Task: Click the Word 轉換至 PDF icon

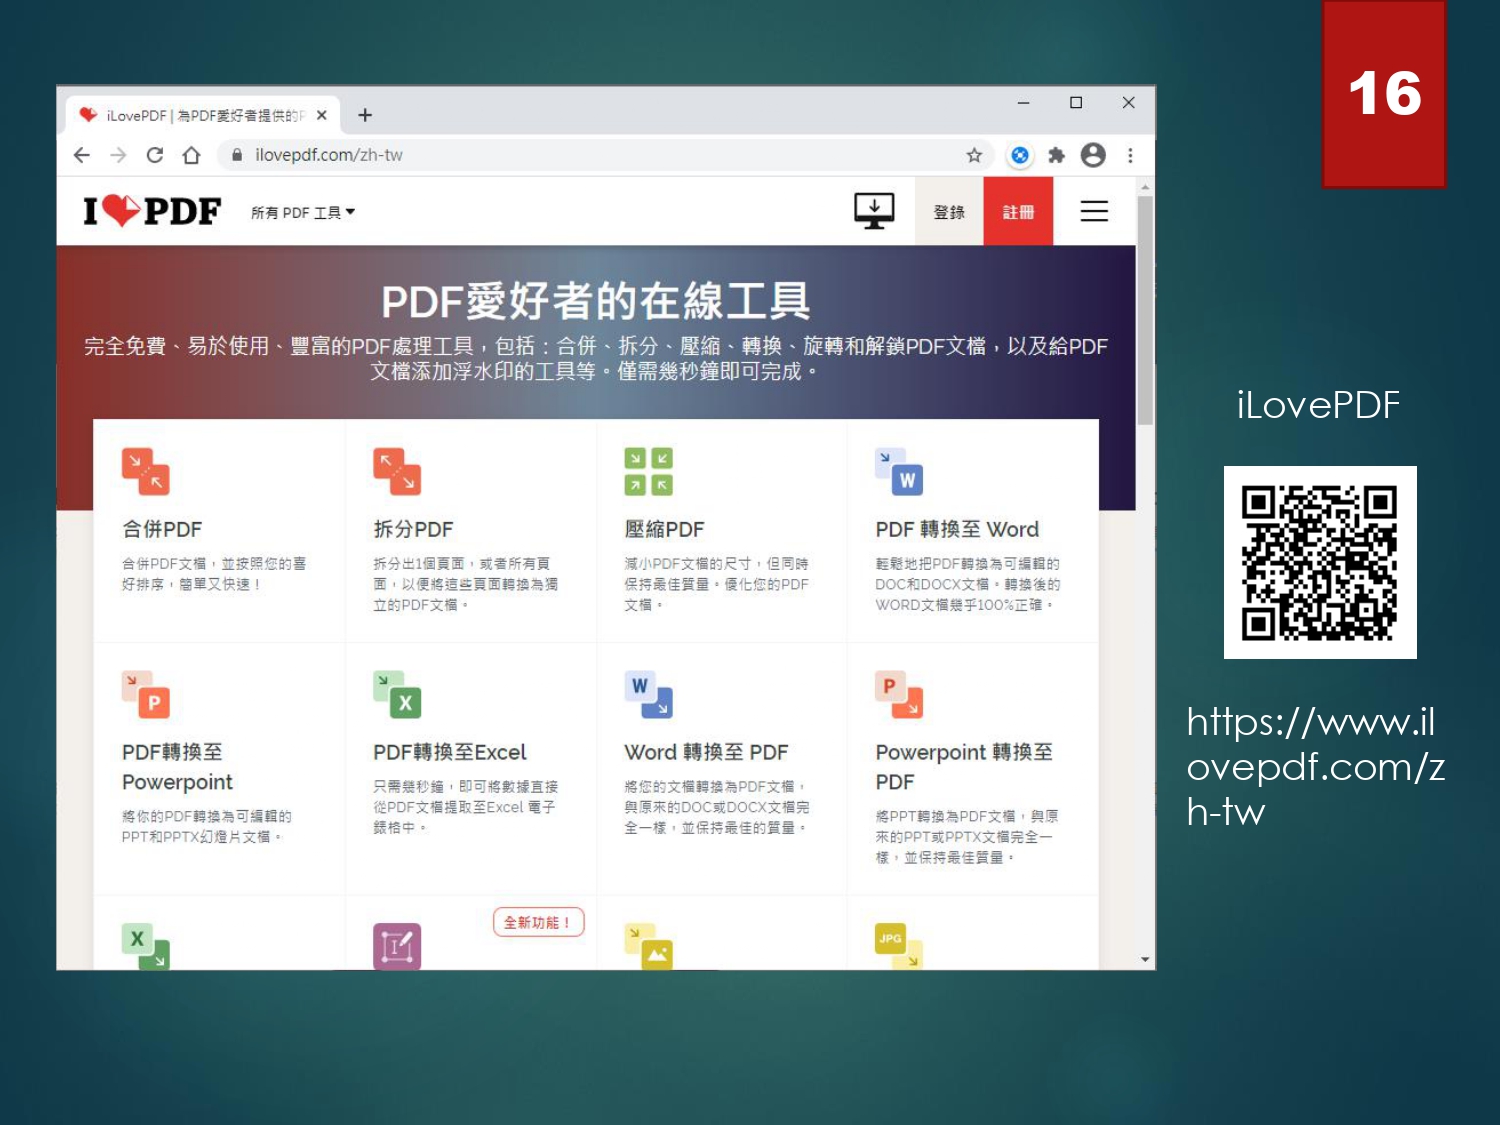Action: pos(648,695)
